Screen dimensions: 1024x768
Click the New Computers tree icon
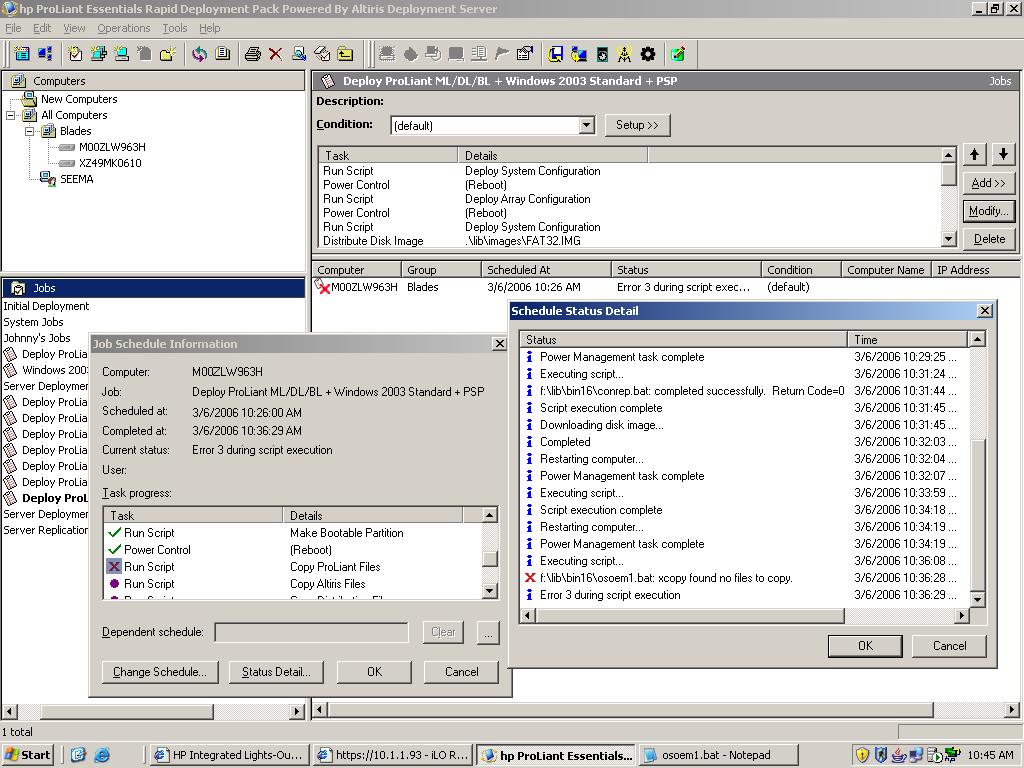coord(29,99)
